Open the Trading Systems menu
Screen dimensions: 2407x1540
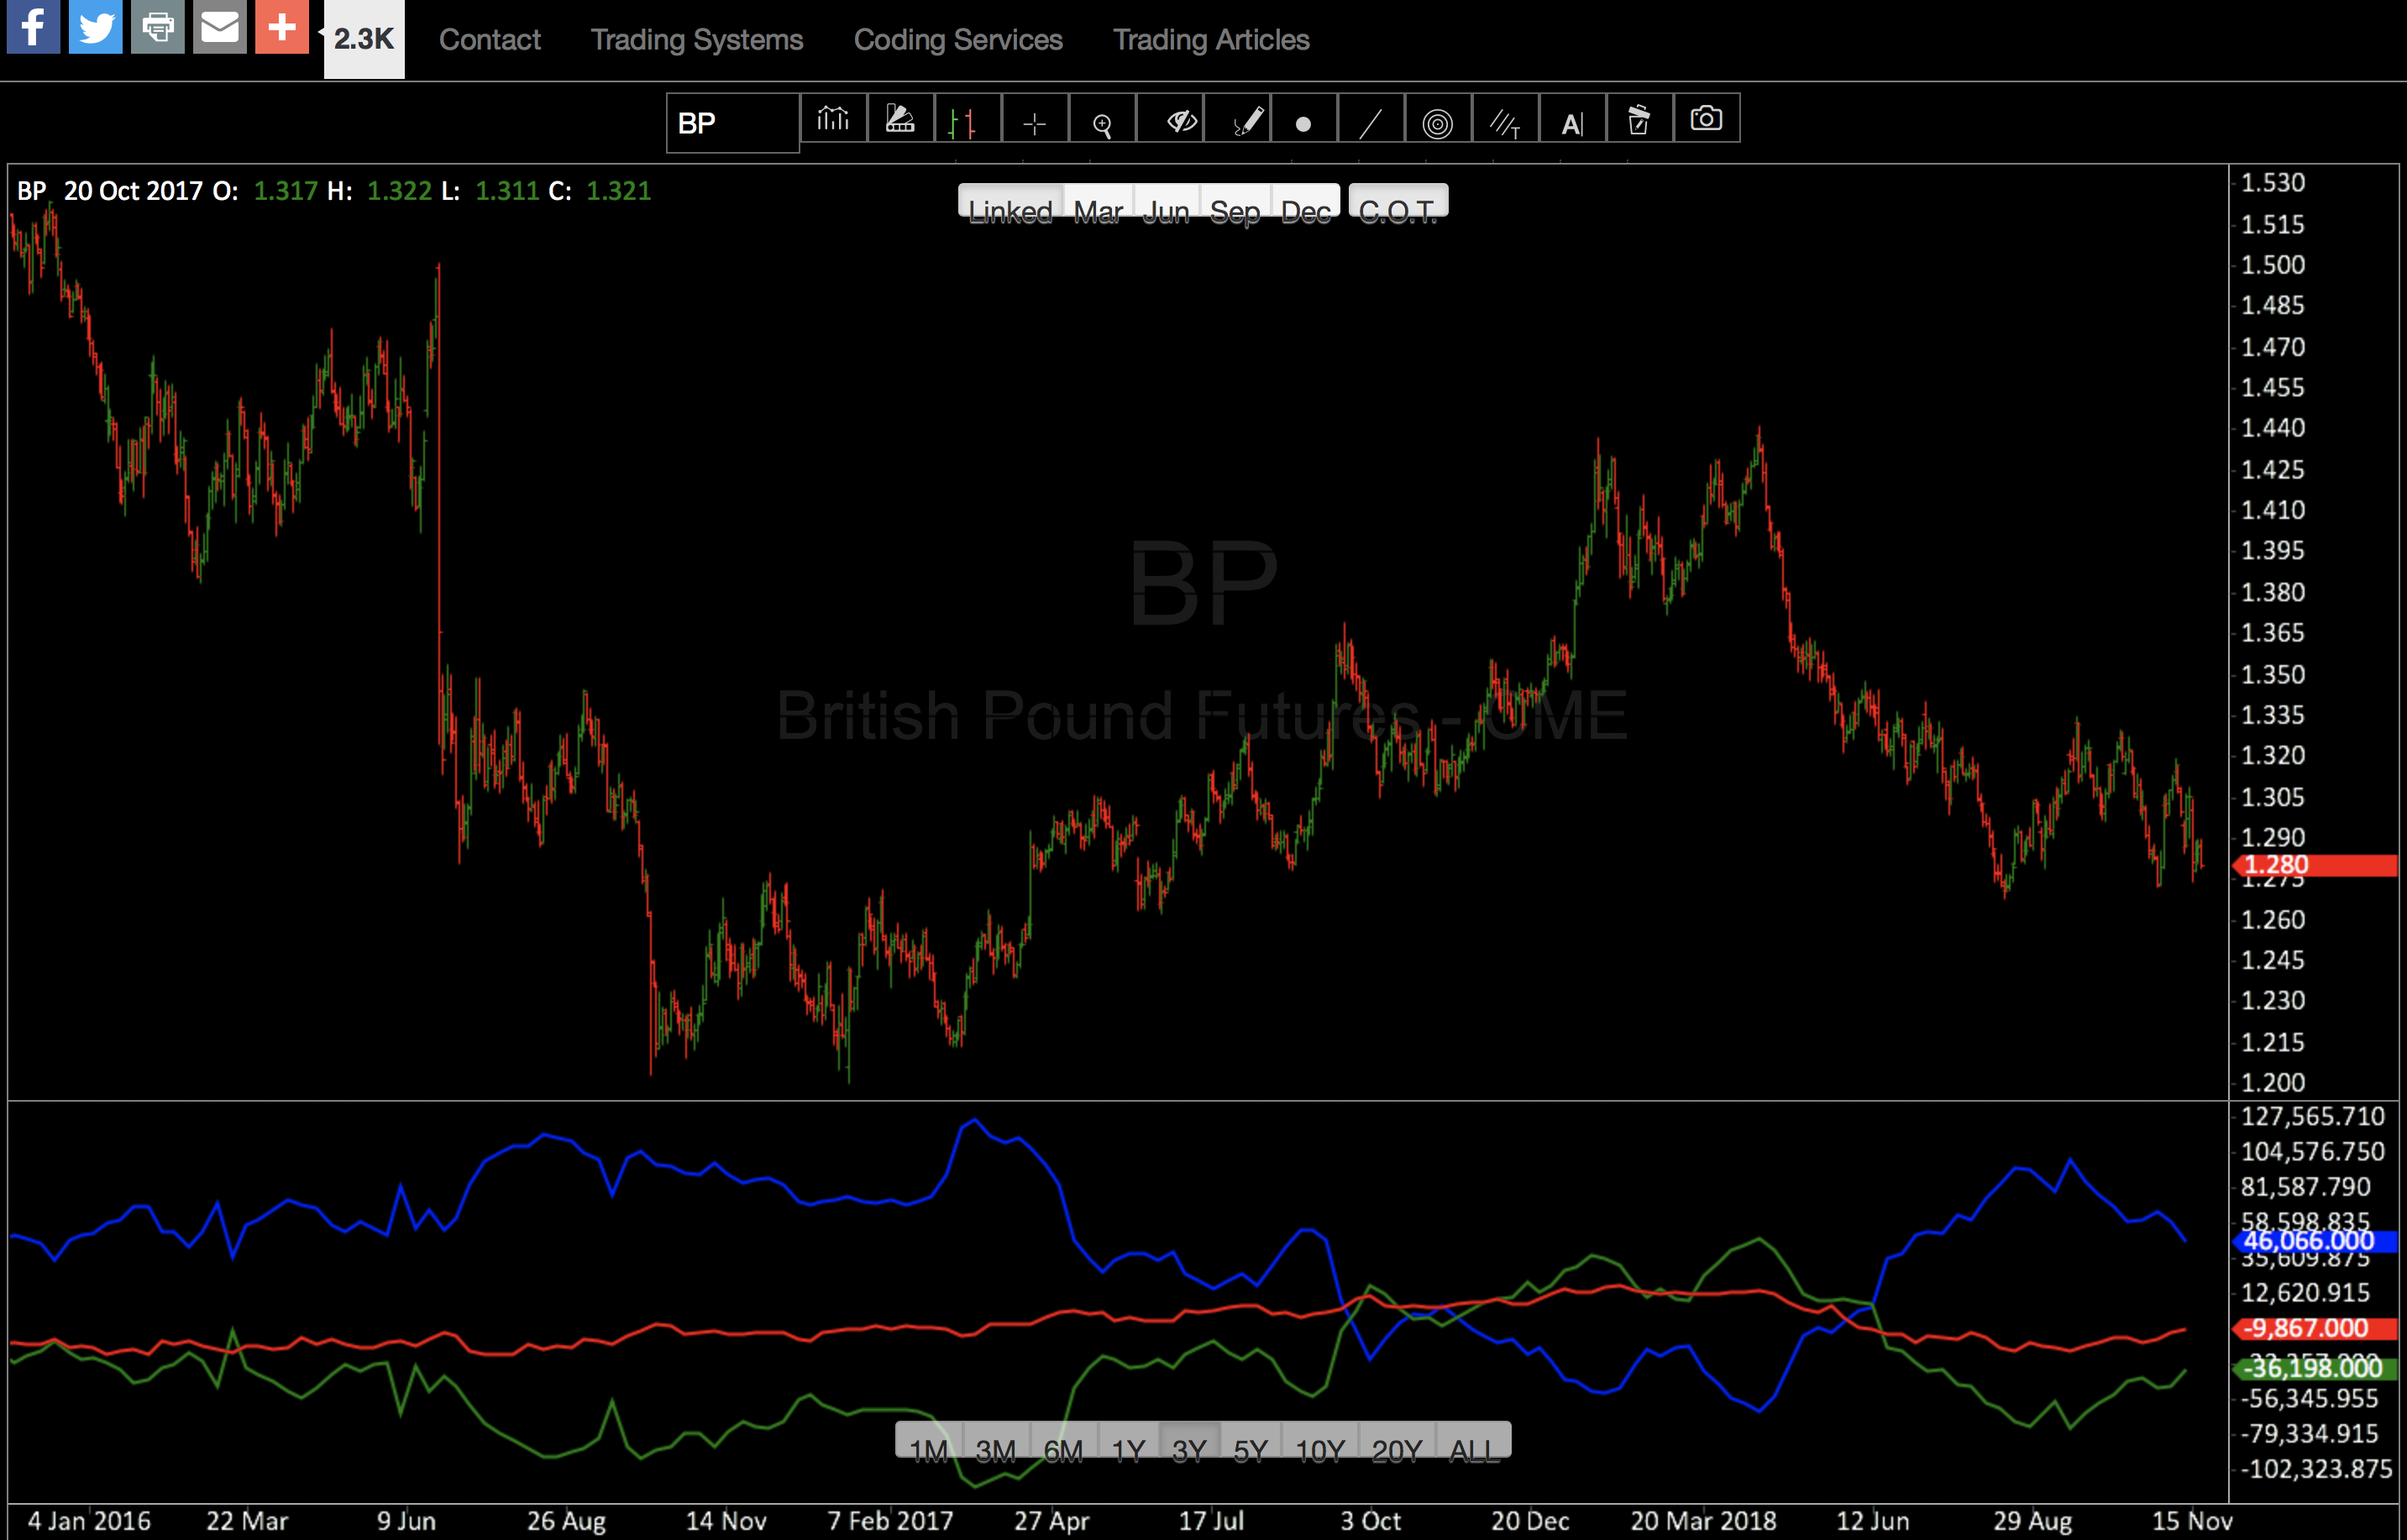(x=697, y=40)
